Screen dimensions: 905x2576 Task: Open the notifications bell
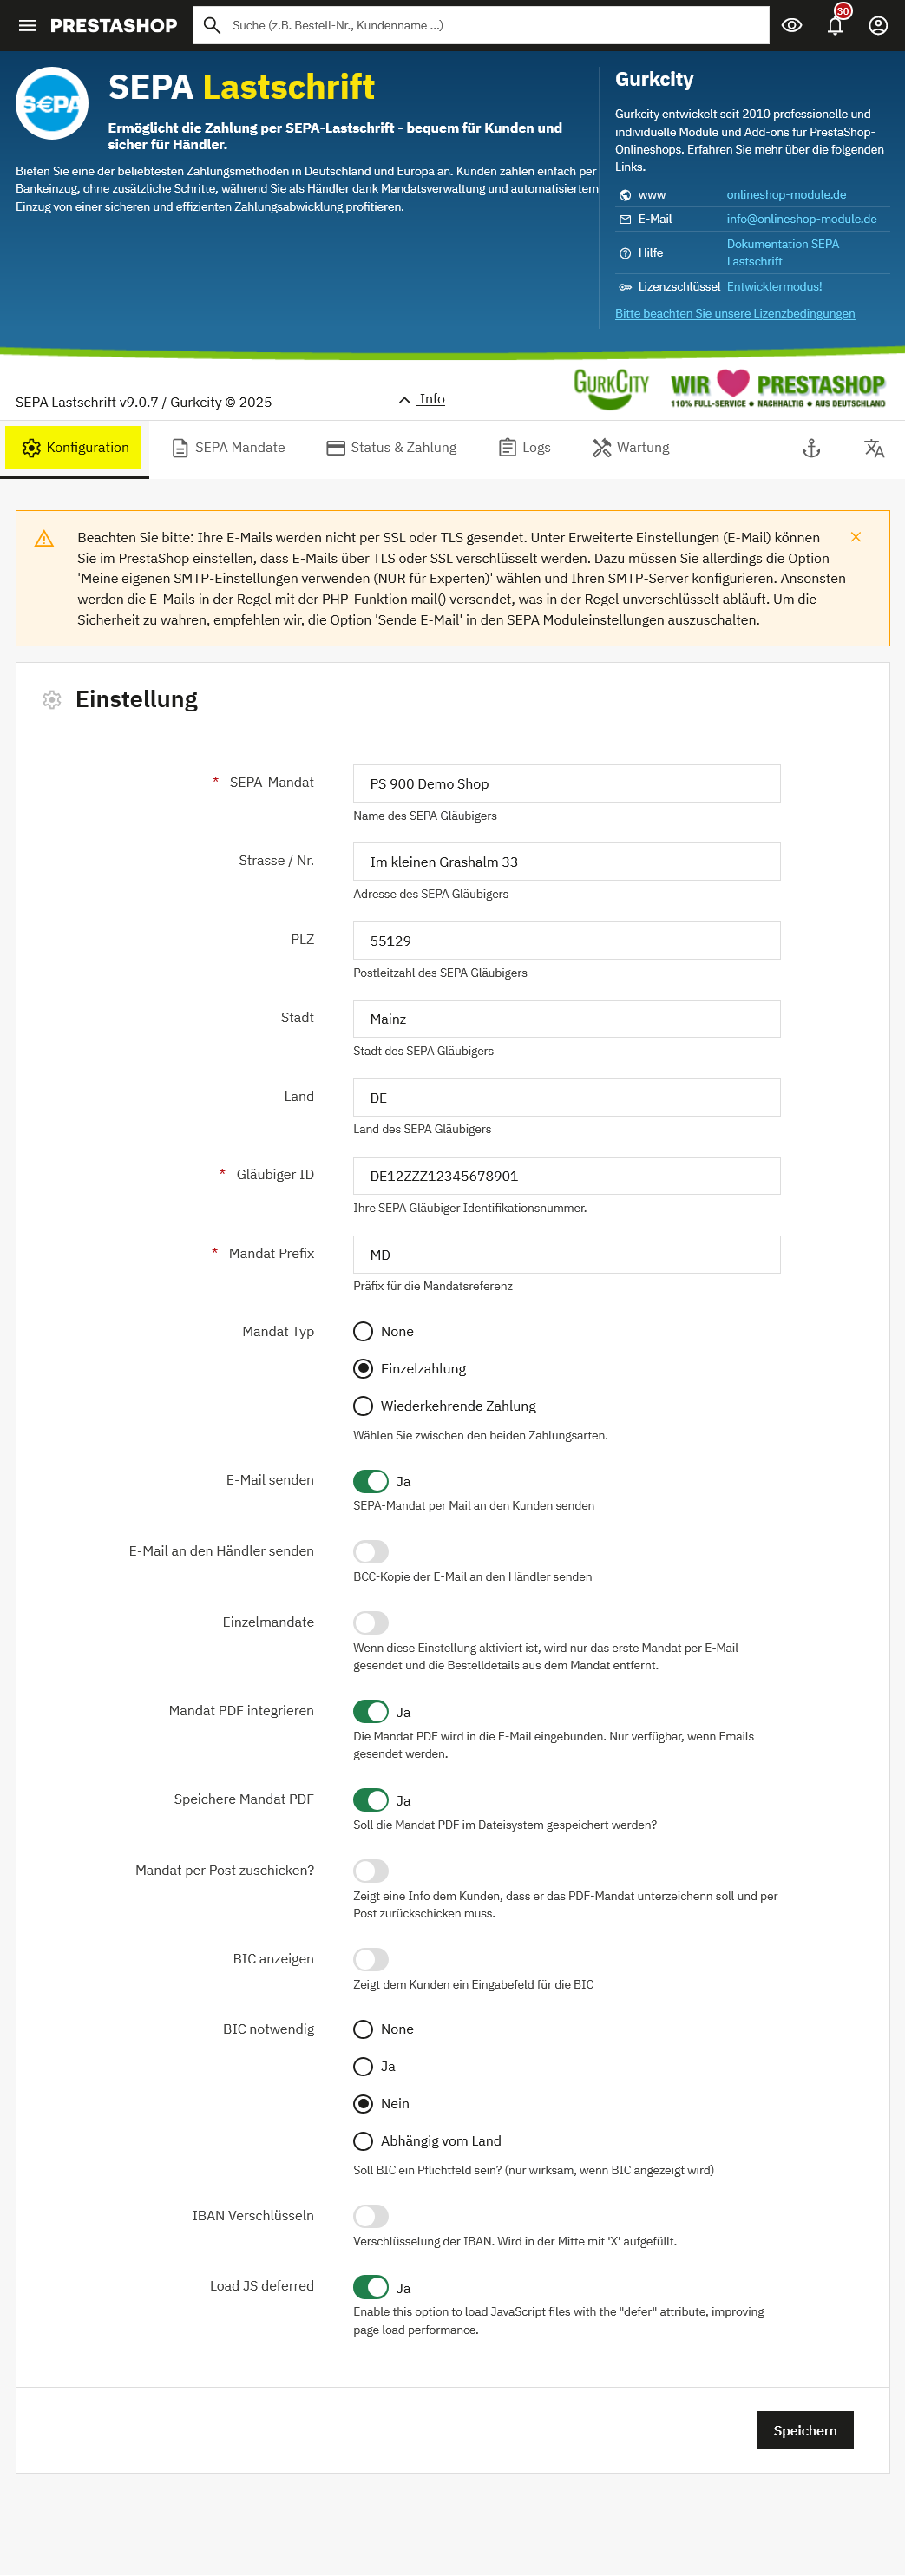tap(835, 26)
